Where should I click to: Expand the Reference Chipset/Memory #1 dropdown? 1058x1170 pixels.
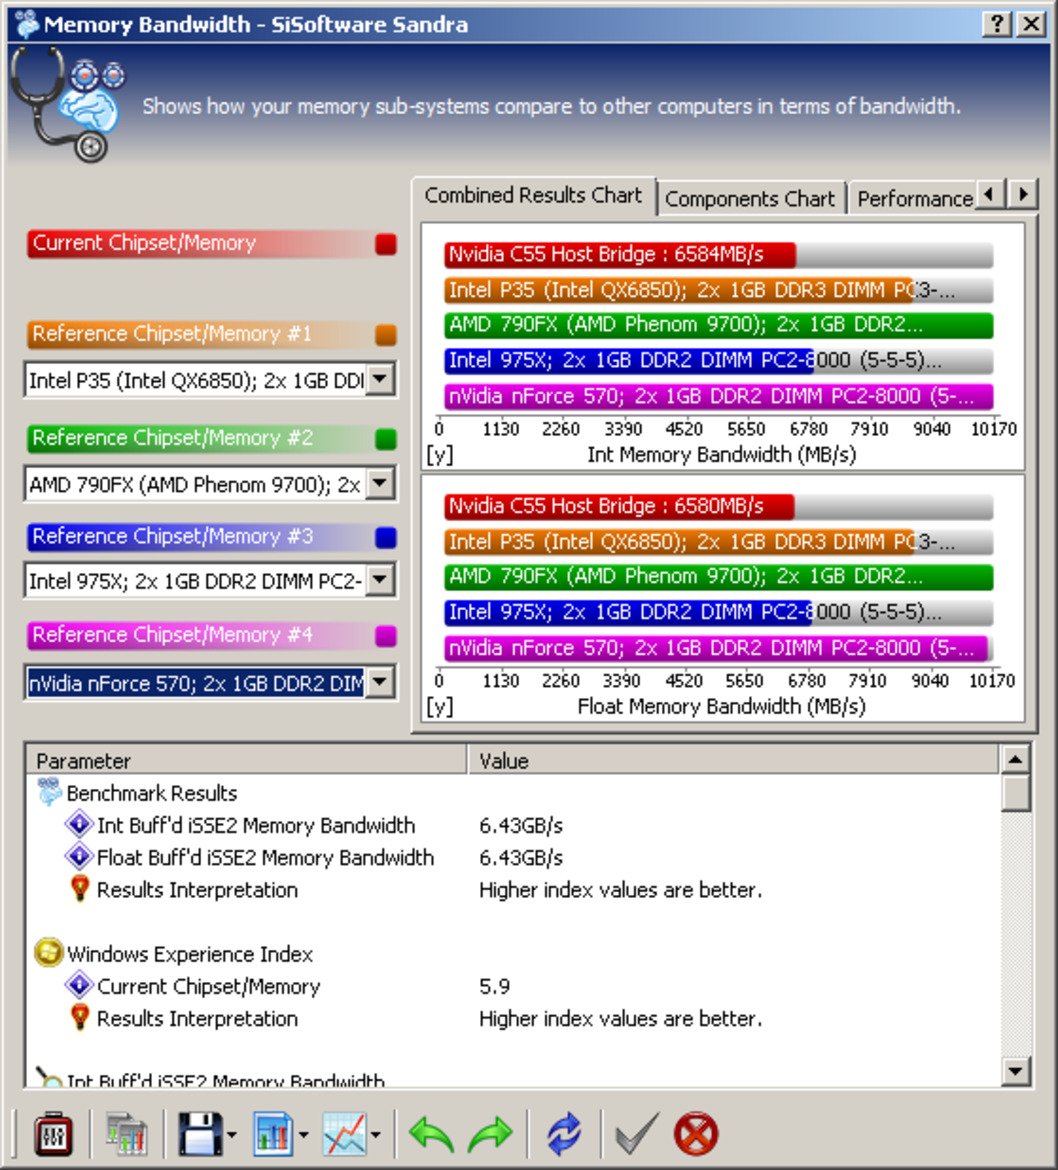pos(380,379)
